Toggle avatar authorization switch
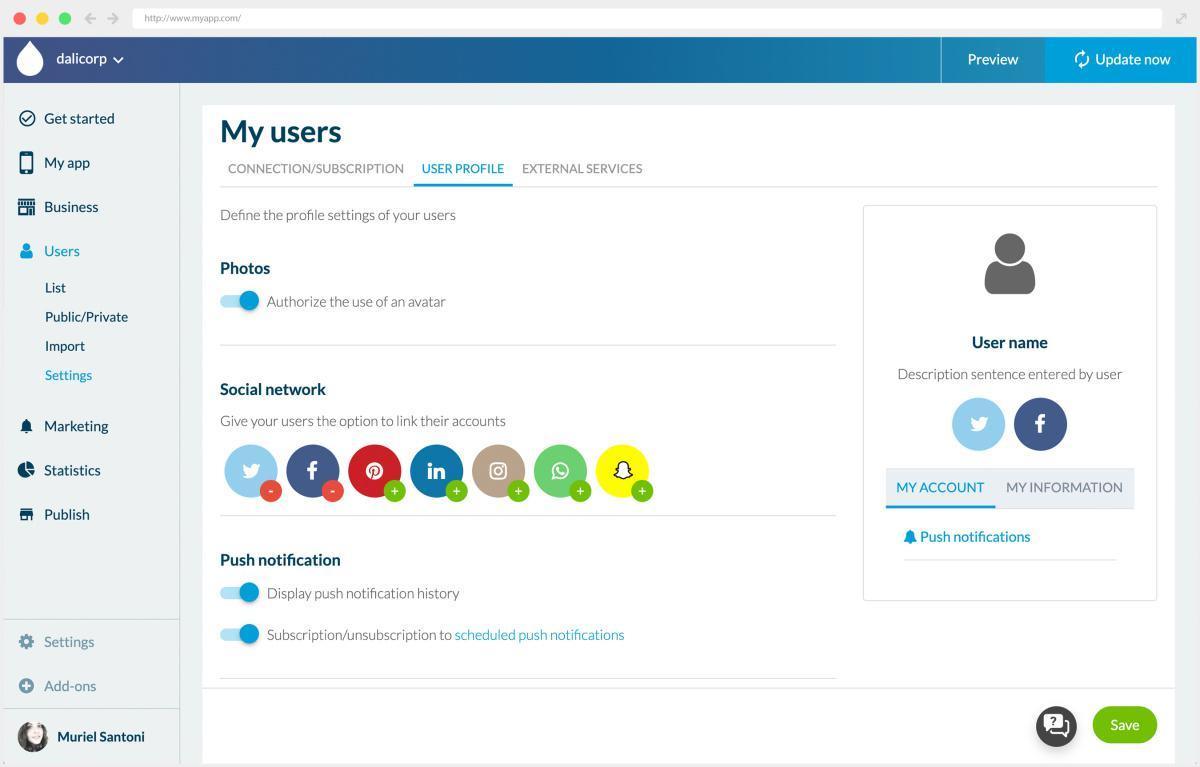This screenshot has height=767, width=1200. click(x=240, y=301)
